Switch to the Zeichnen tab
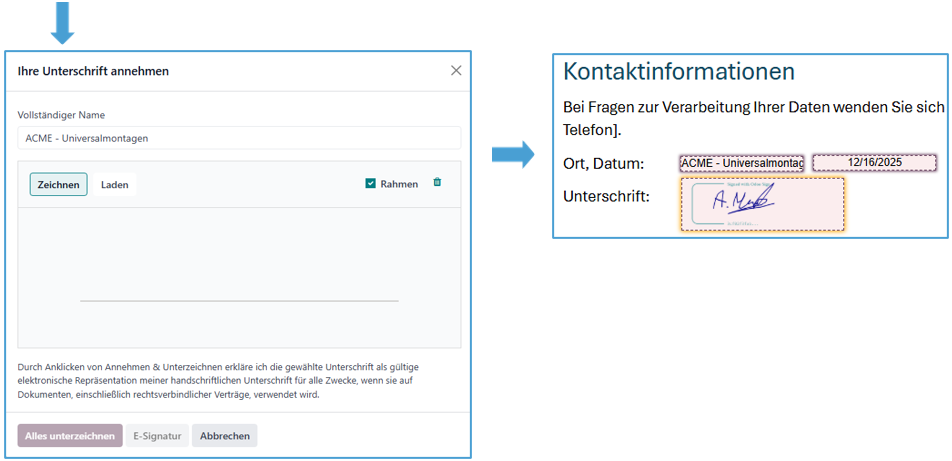952x461 pixels. pyautogui.click(x=58, y=185)
